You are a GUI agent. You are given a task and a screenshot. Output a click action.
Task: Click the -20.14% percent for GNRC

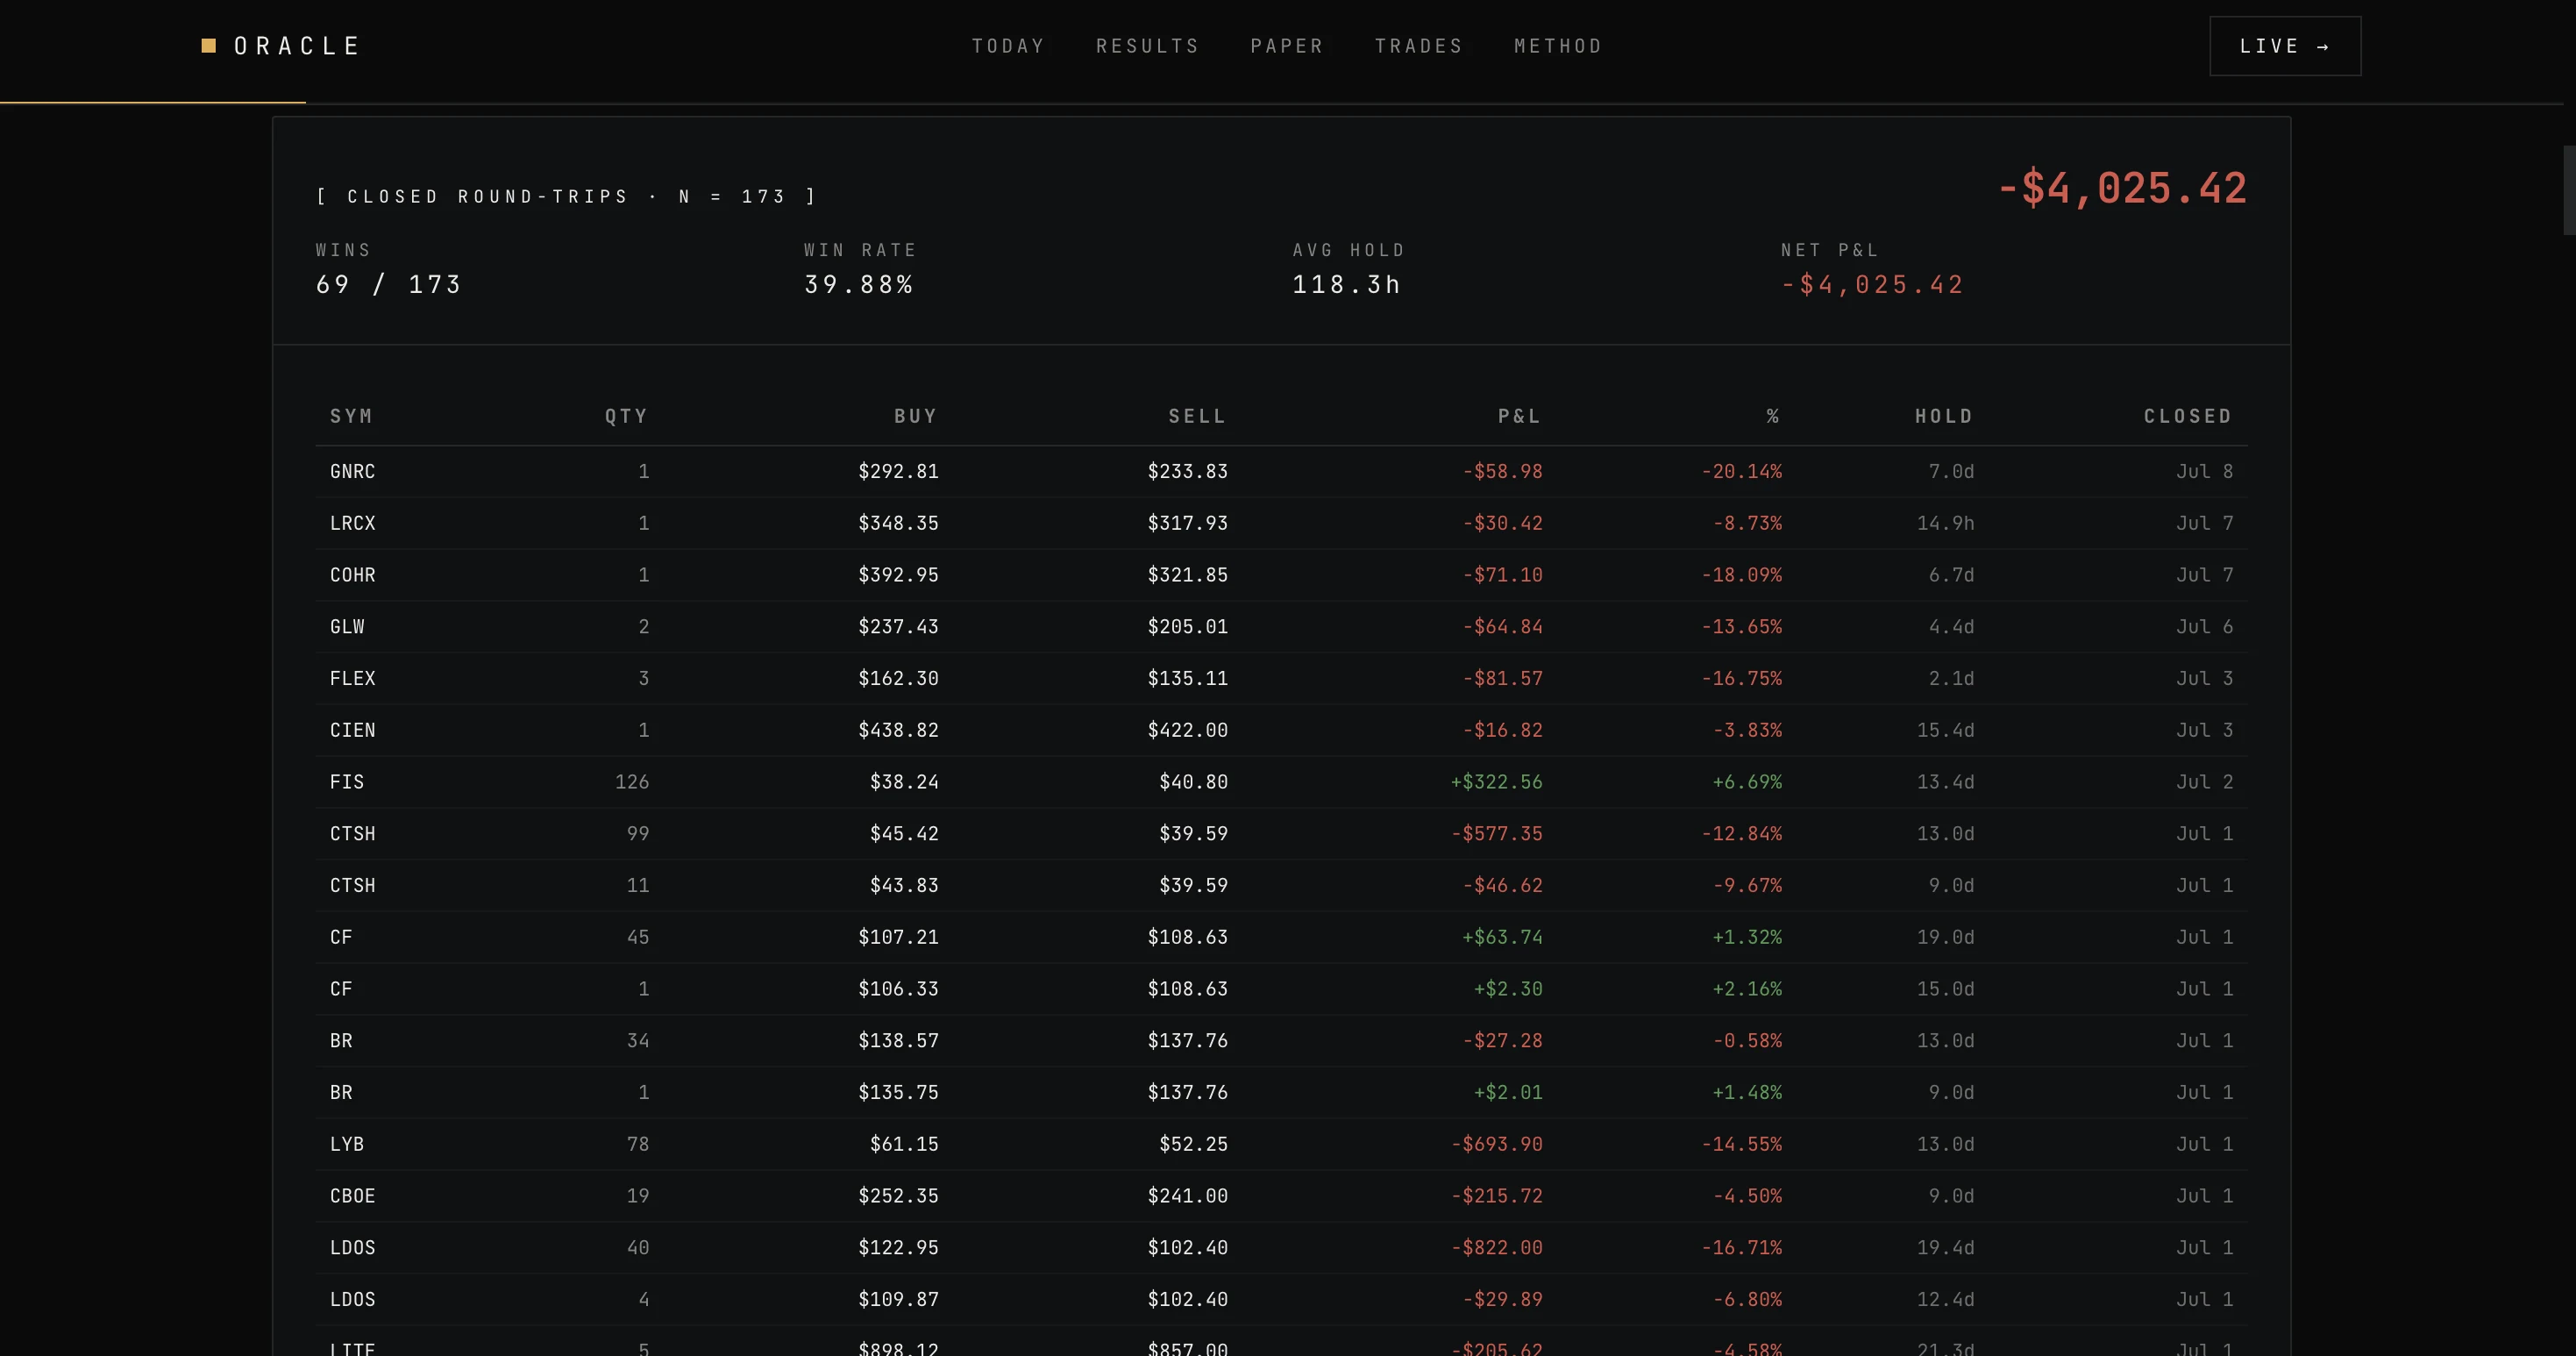point(1741,471)
